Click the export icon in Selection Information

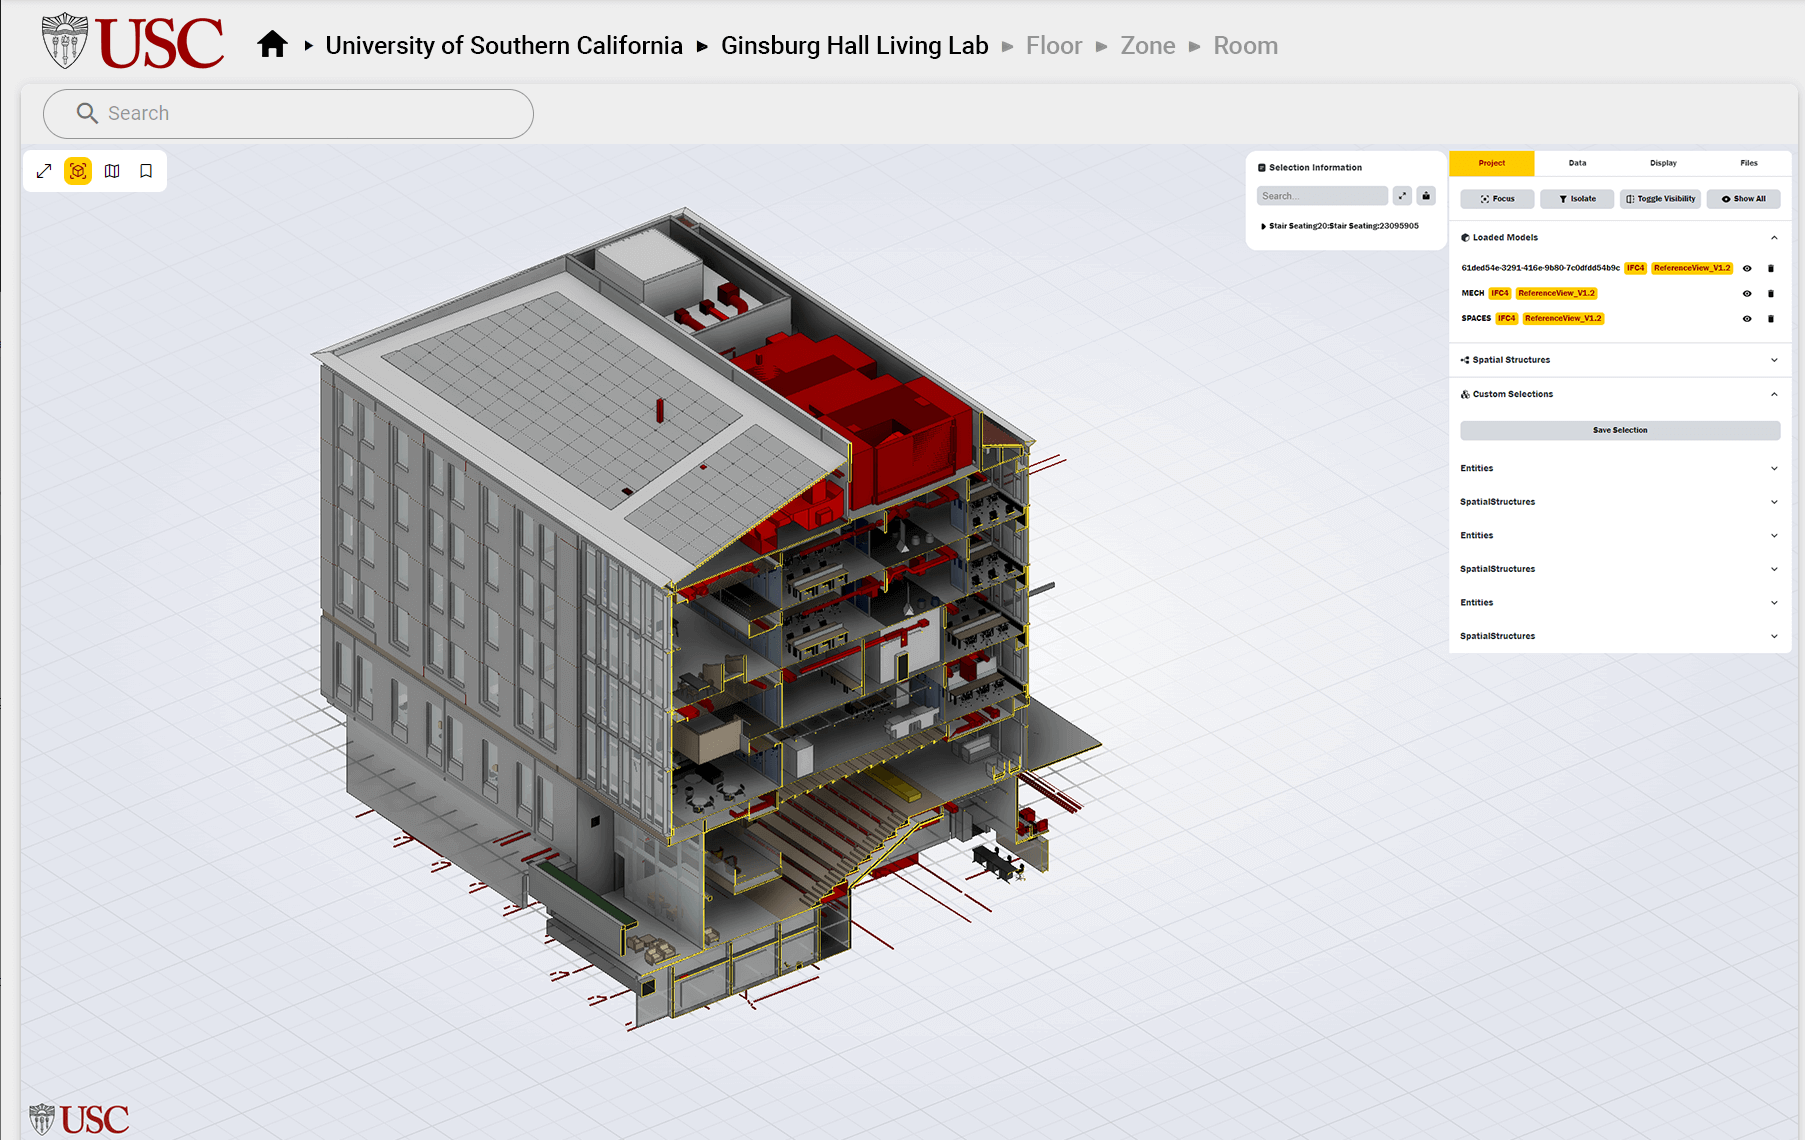(x=1426, y=196)
